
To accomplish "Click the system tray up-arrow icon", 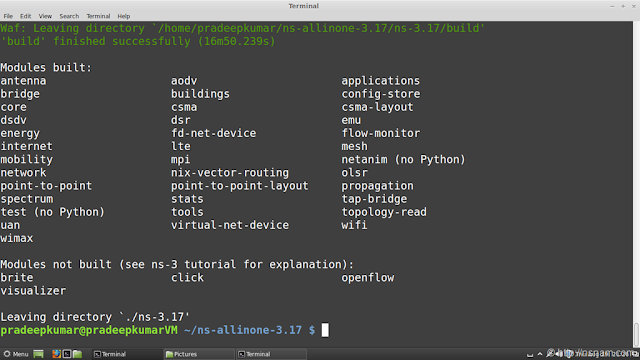I will click(540, 354).
